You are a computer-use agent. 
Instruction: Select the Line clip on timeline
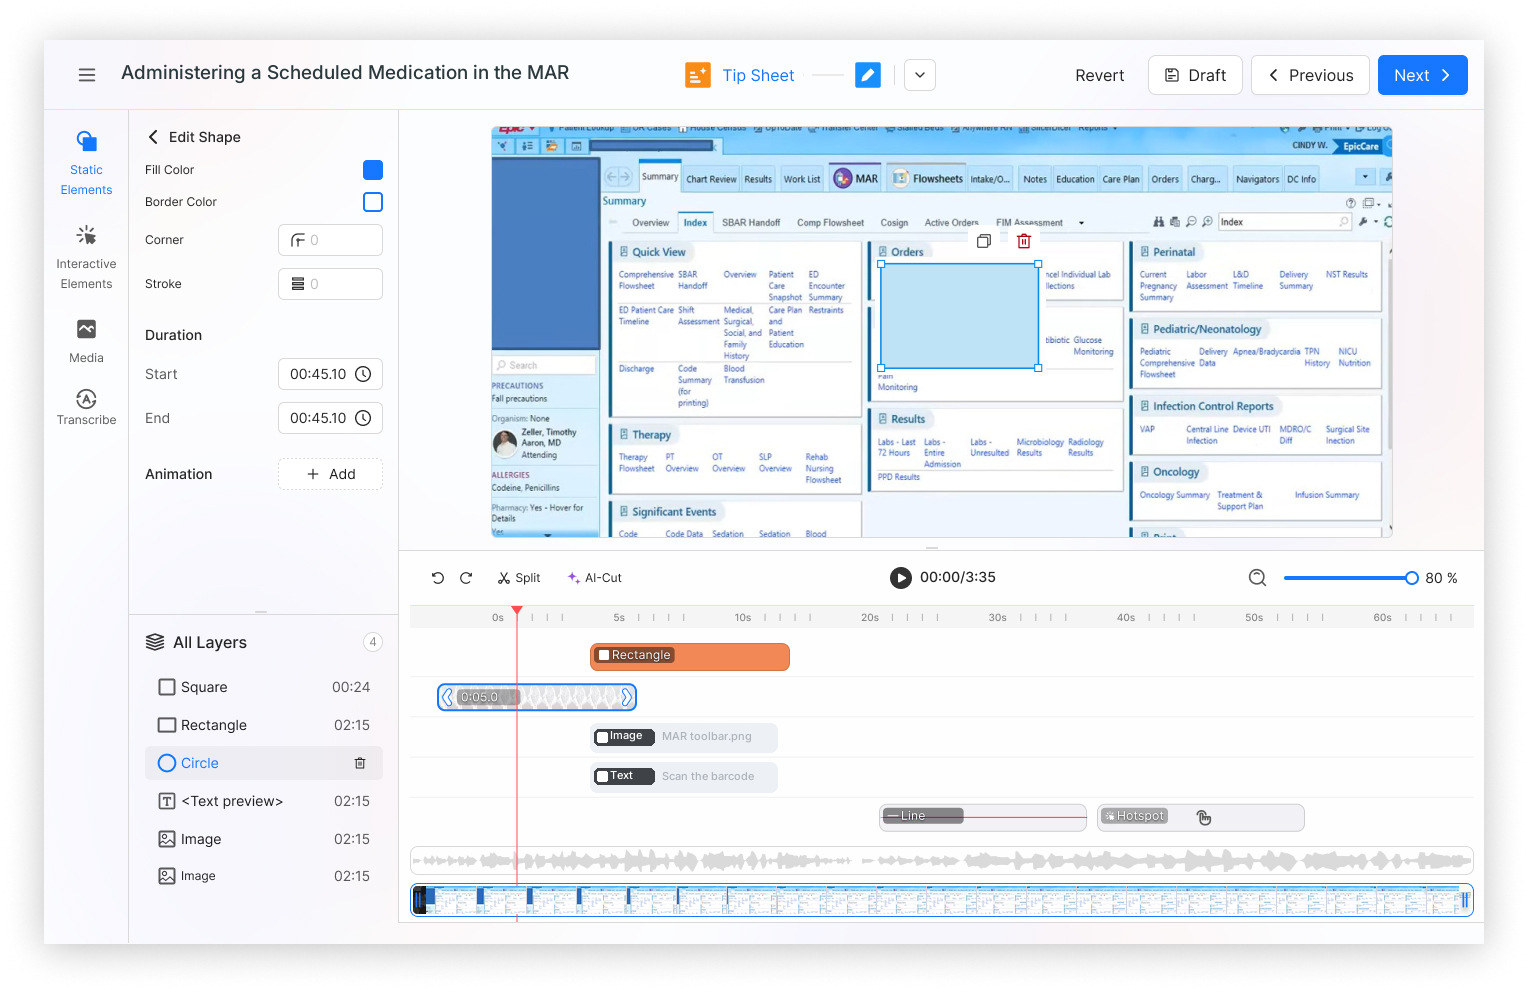point(983,817)
